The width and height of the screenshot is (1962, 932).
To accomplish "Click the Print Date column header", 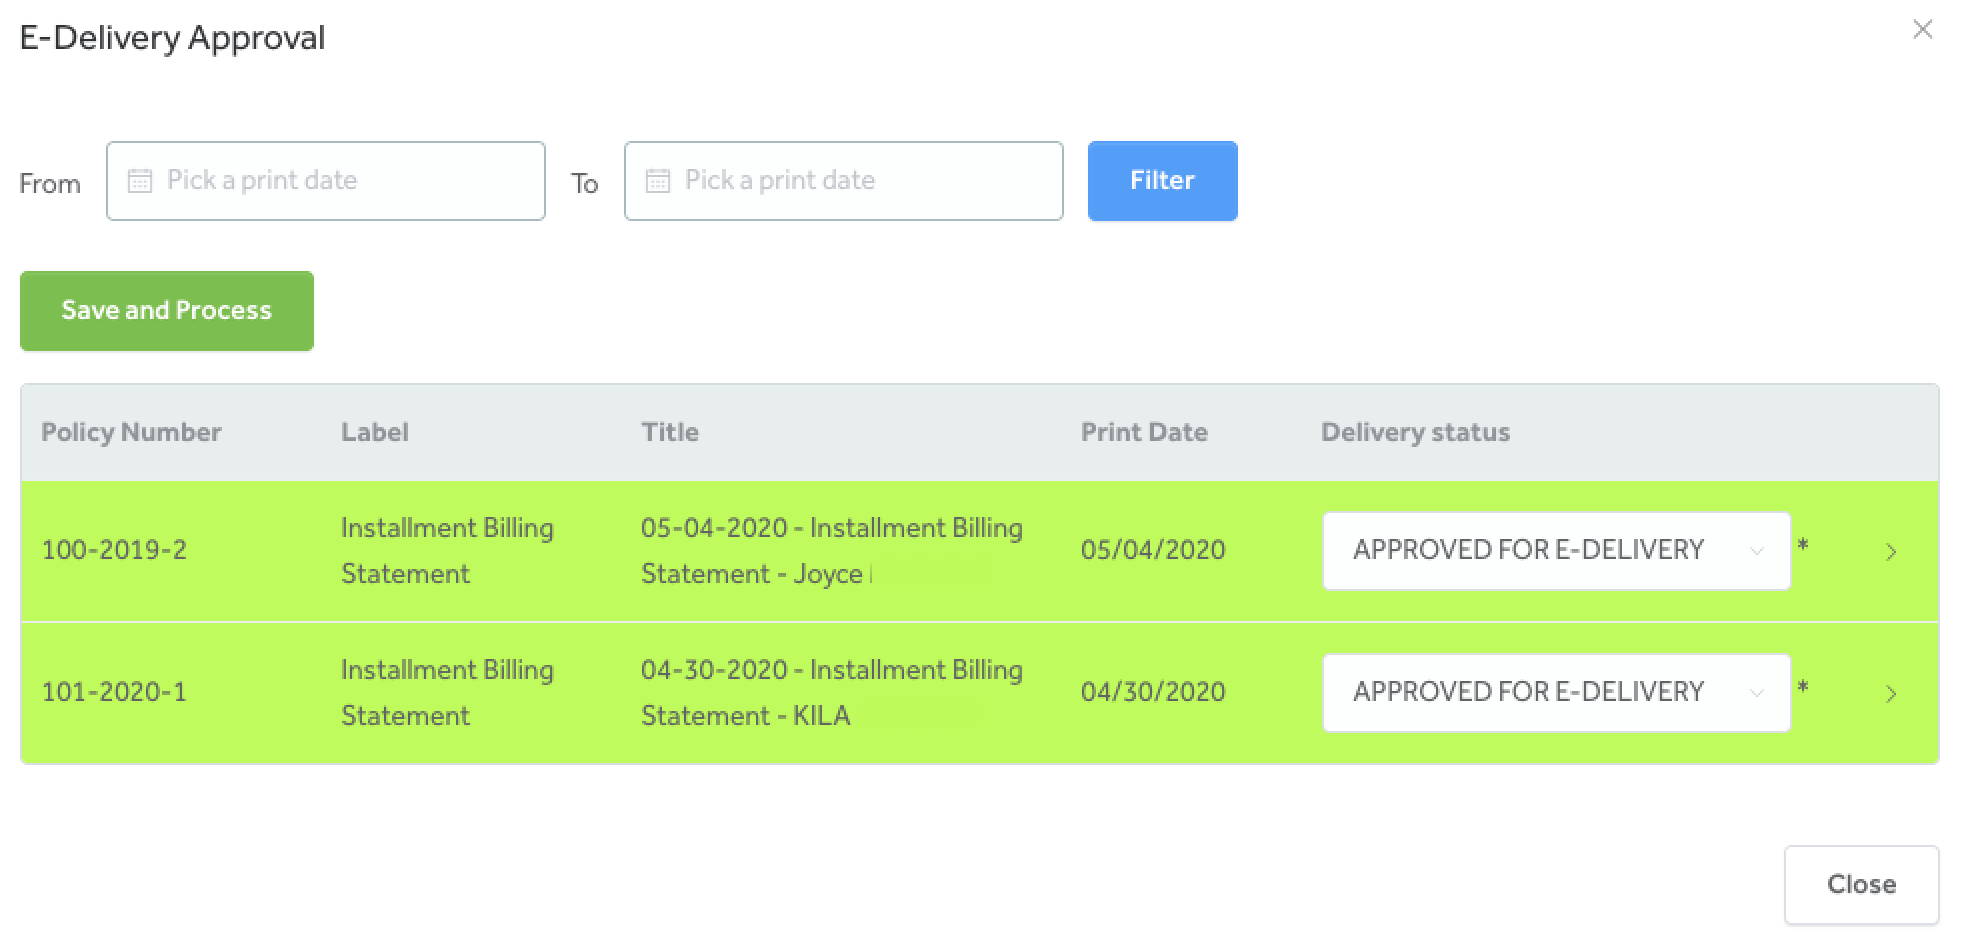I will pos(1144,431).
